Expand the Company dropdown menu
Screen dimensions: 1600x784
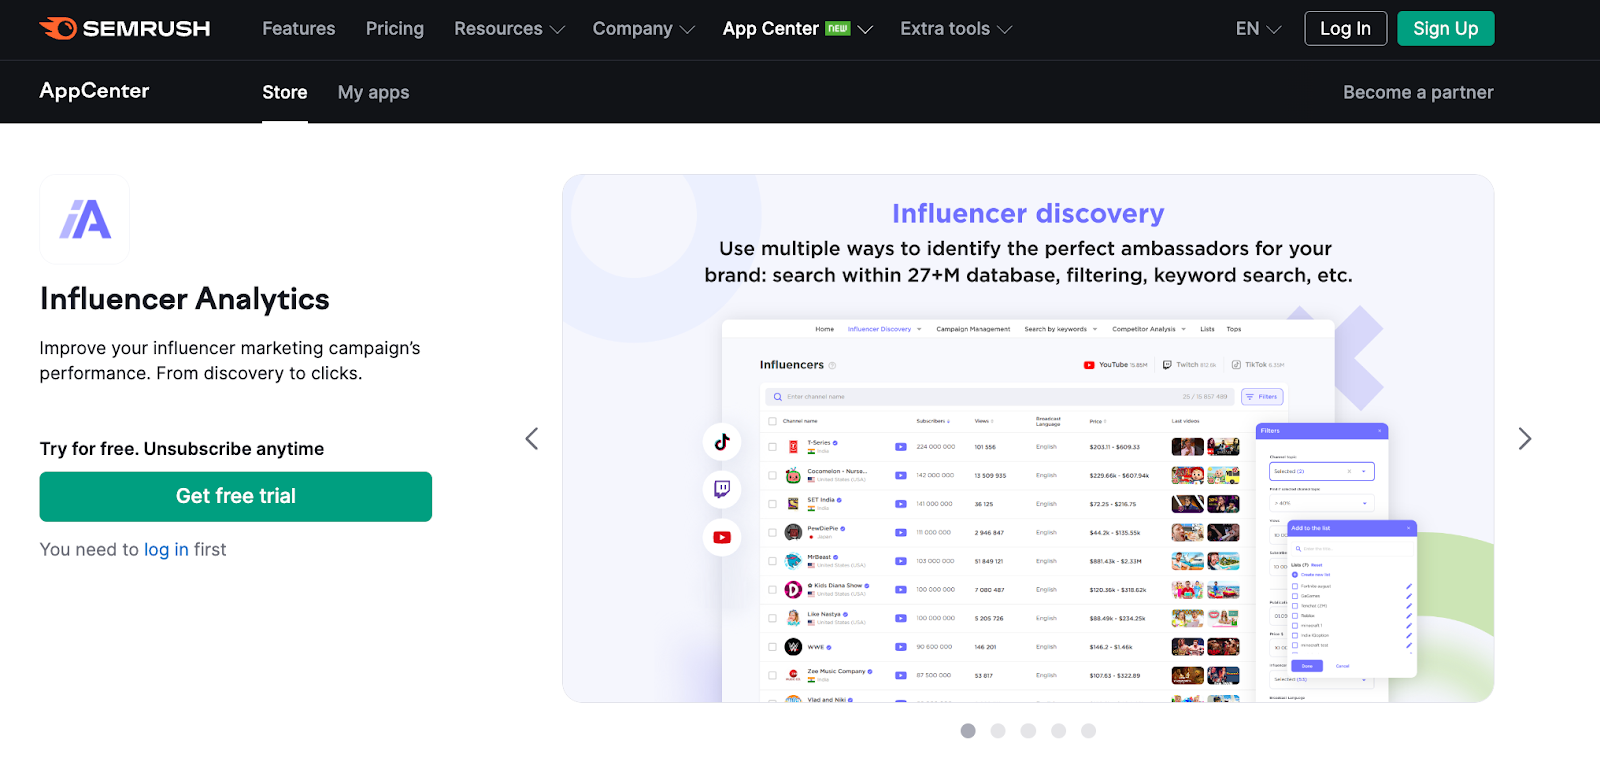(643, 29)
